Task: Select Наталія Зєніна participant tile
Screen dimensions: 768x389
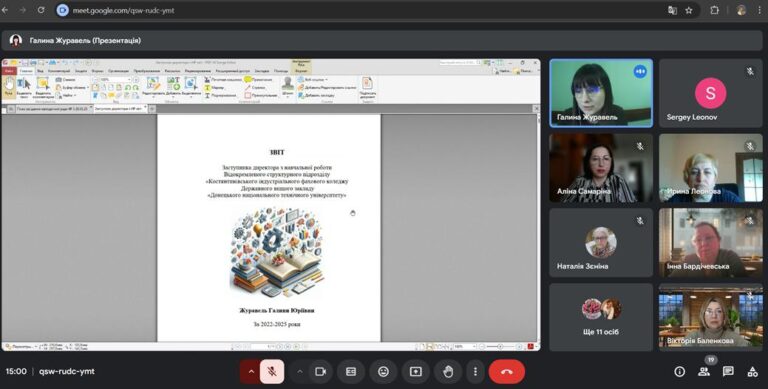Action: tap(601, 243)
